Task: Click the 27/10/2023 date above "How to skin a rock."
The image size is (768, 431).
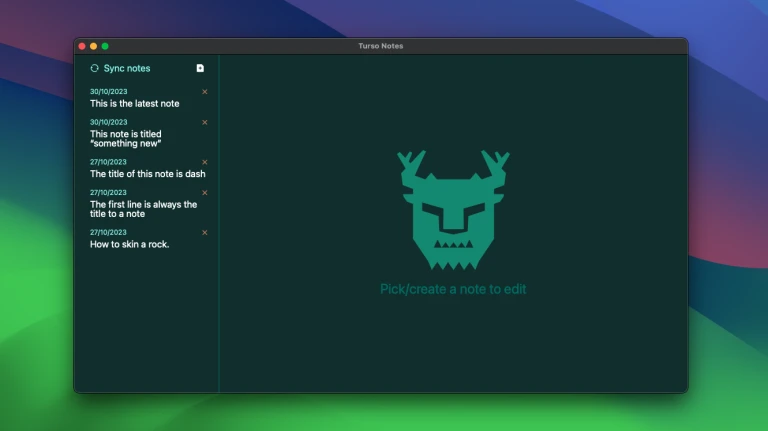Action: [108, 233]
